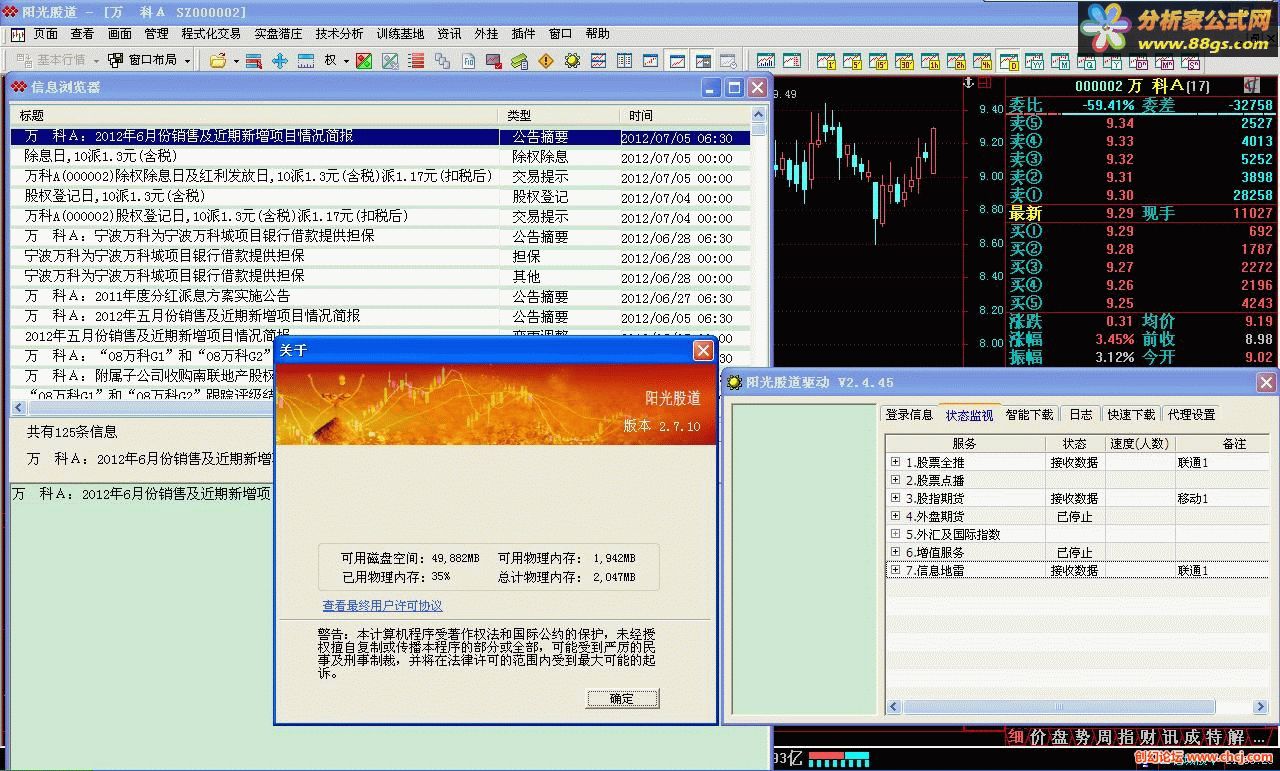This screenshot has width=1280, height=771.
Task: Open the 程式化交易 menu
Action: click(211, 34)
